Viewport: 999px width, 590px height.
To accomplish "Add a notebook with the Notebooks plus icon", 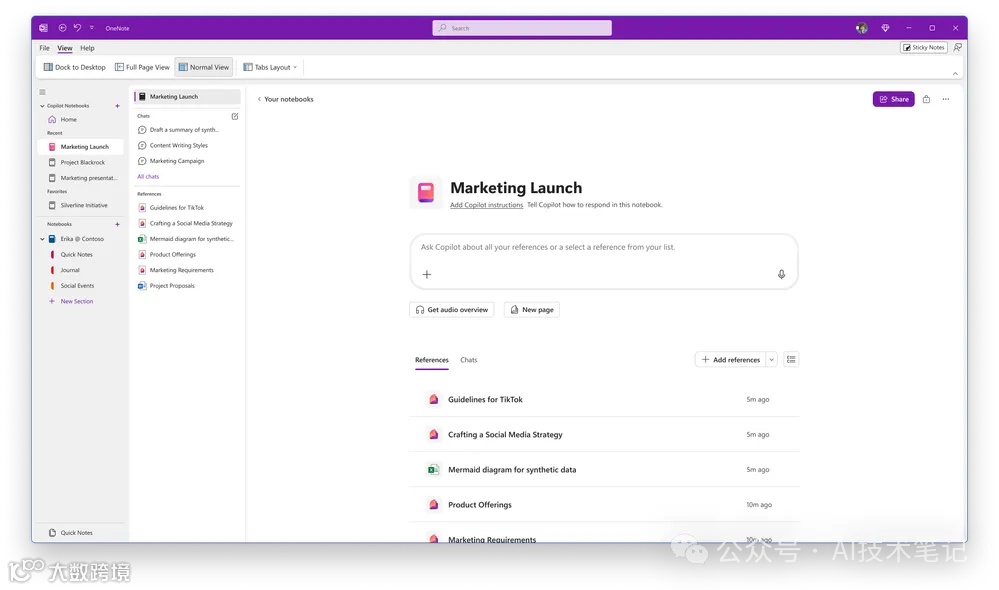I will (117, 224).
